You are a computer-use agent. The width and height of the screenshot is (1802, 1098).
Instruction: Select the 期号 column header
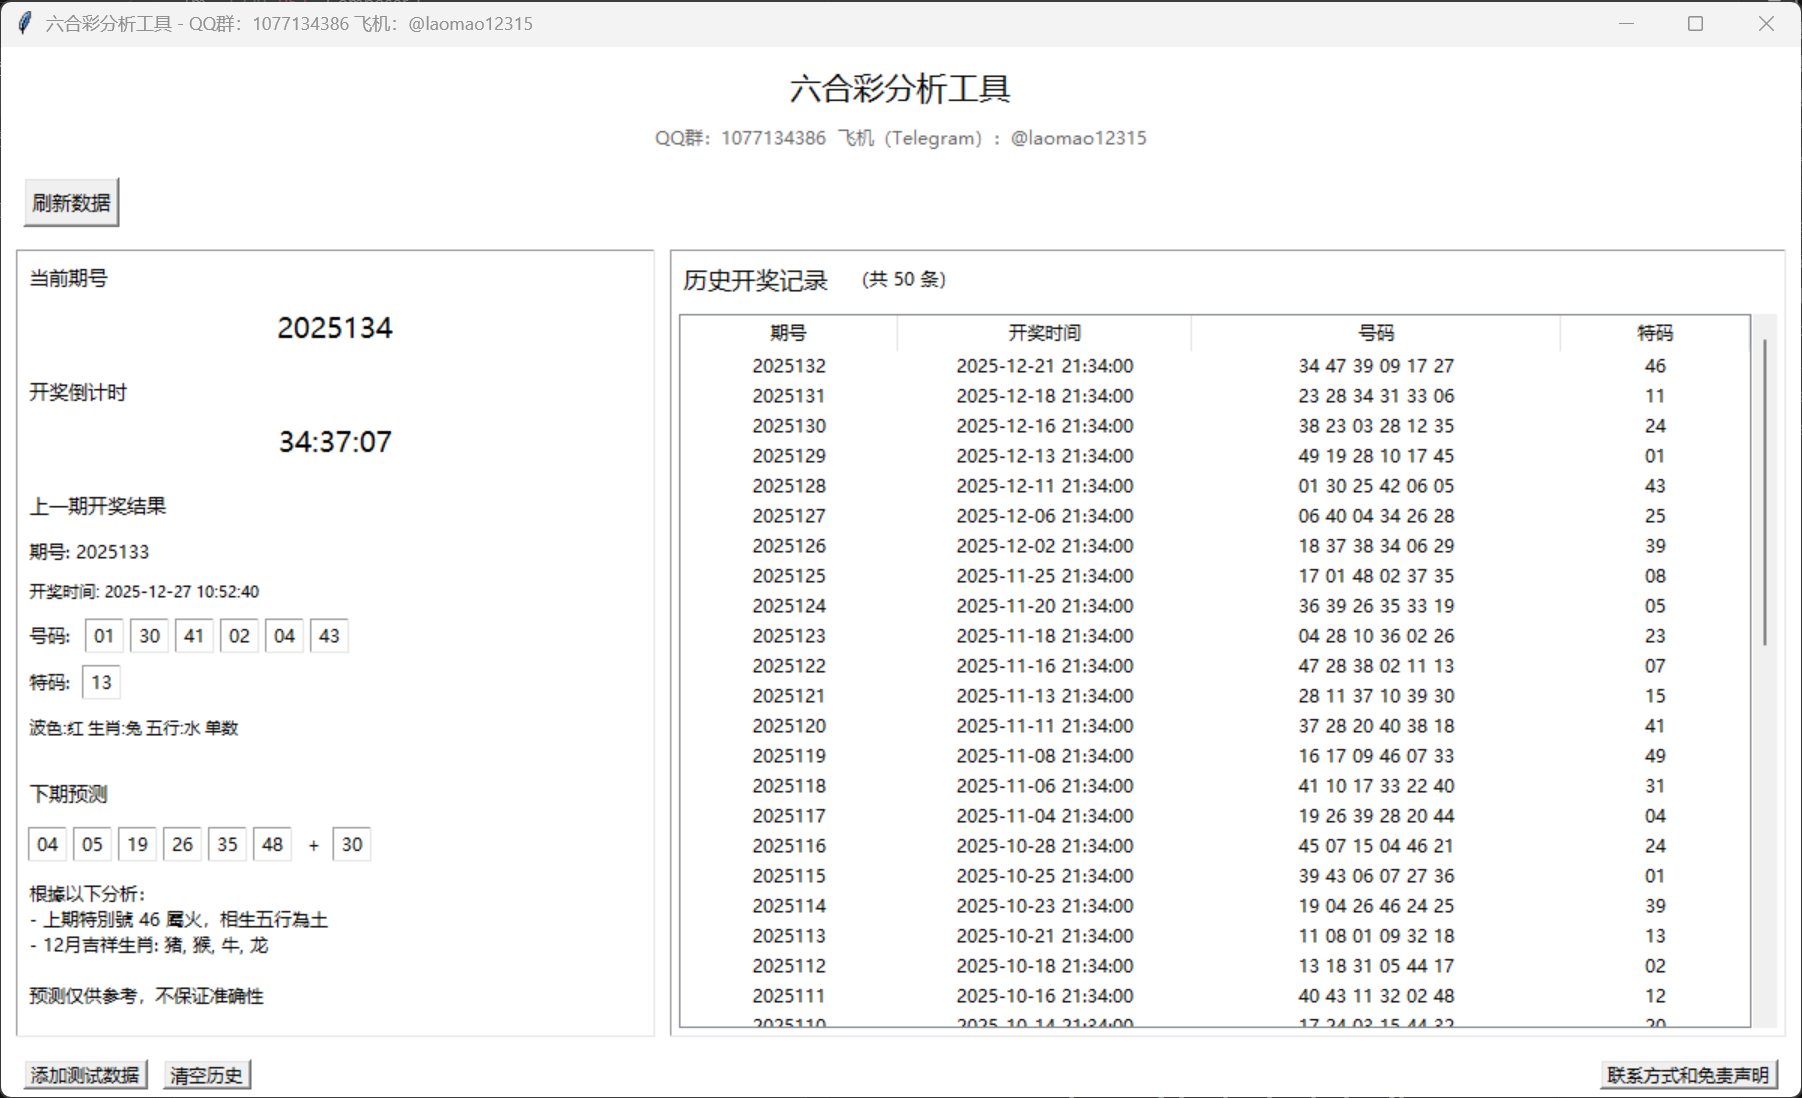tap(789, 333)
